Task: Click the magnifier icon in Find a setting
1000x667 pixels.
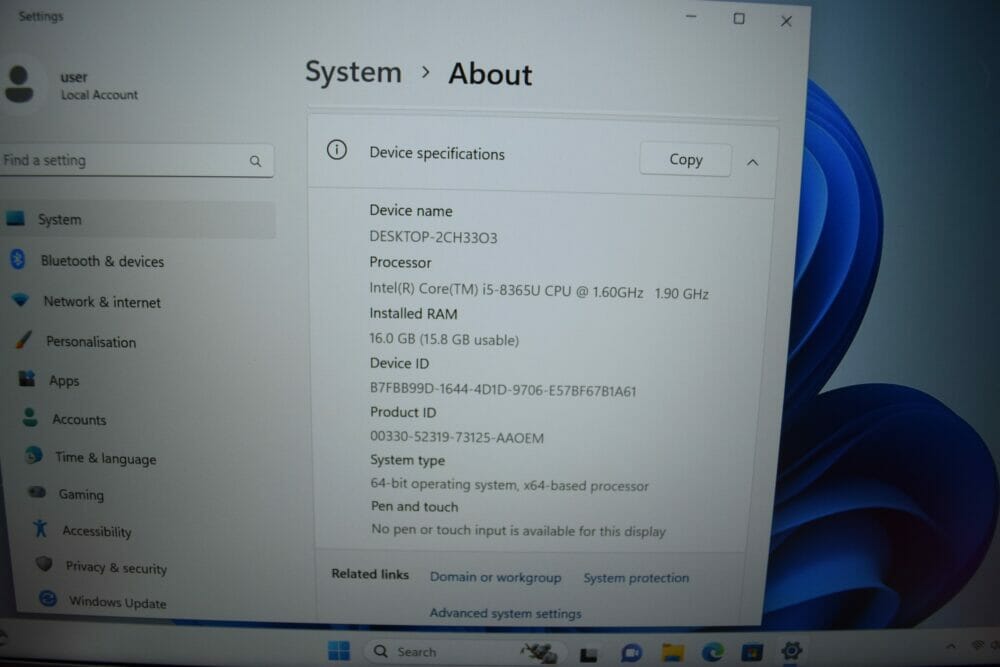Action: tap(255, 161)
